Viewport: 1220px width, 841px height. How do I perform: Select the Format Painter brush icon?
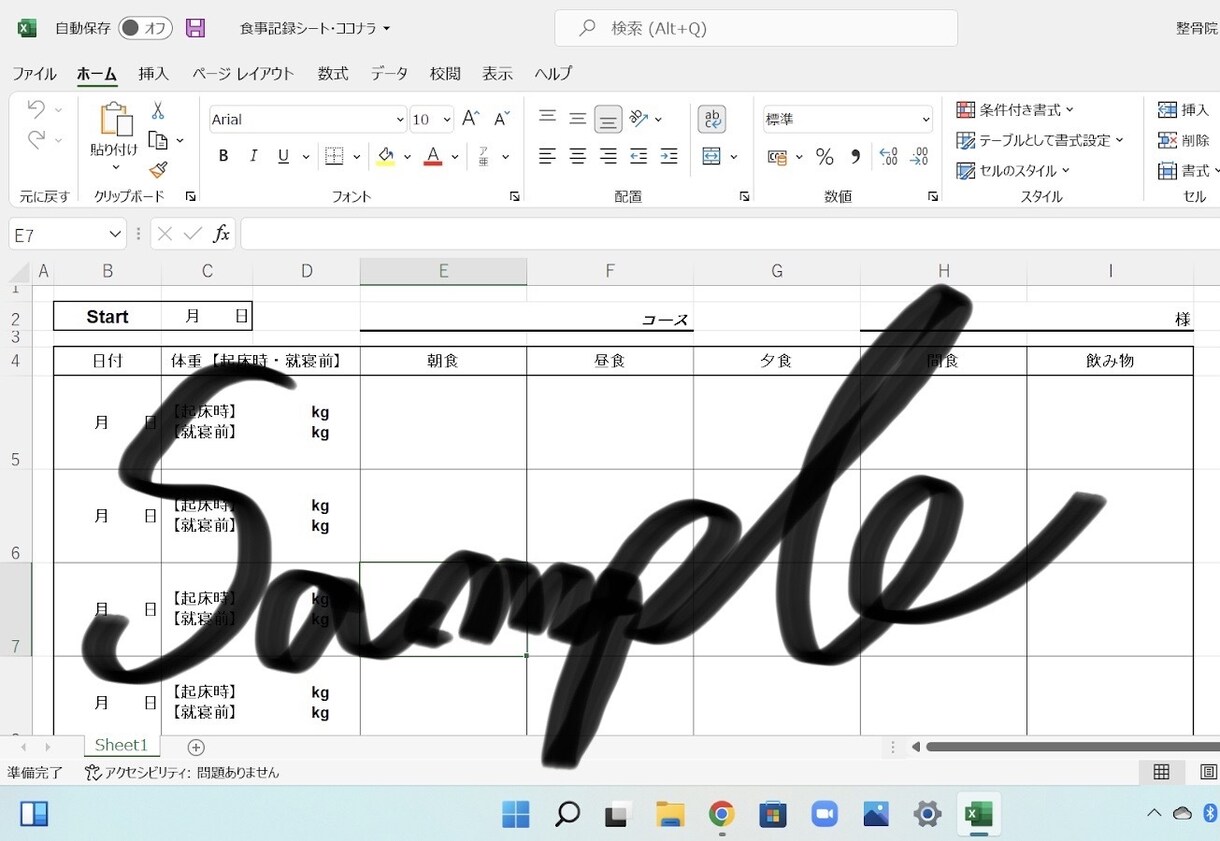pos(158,170)
